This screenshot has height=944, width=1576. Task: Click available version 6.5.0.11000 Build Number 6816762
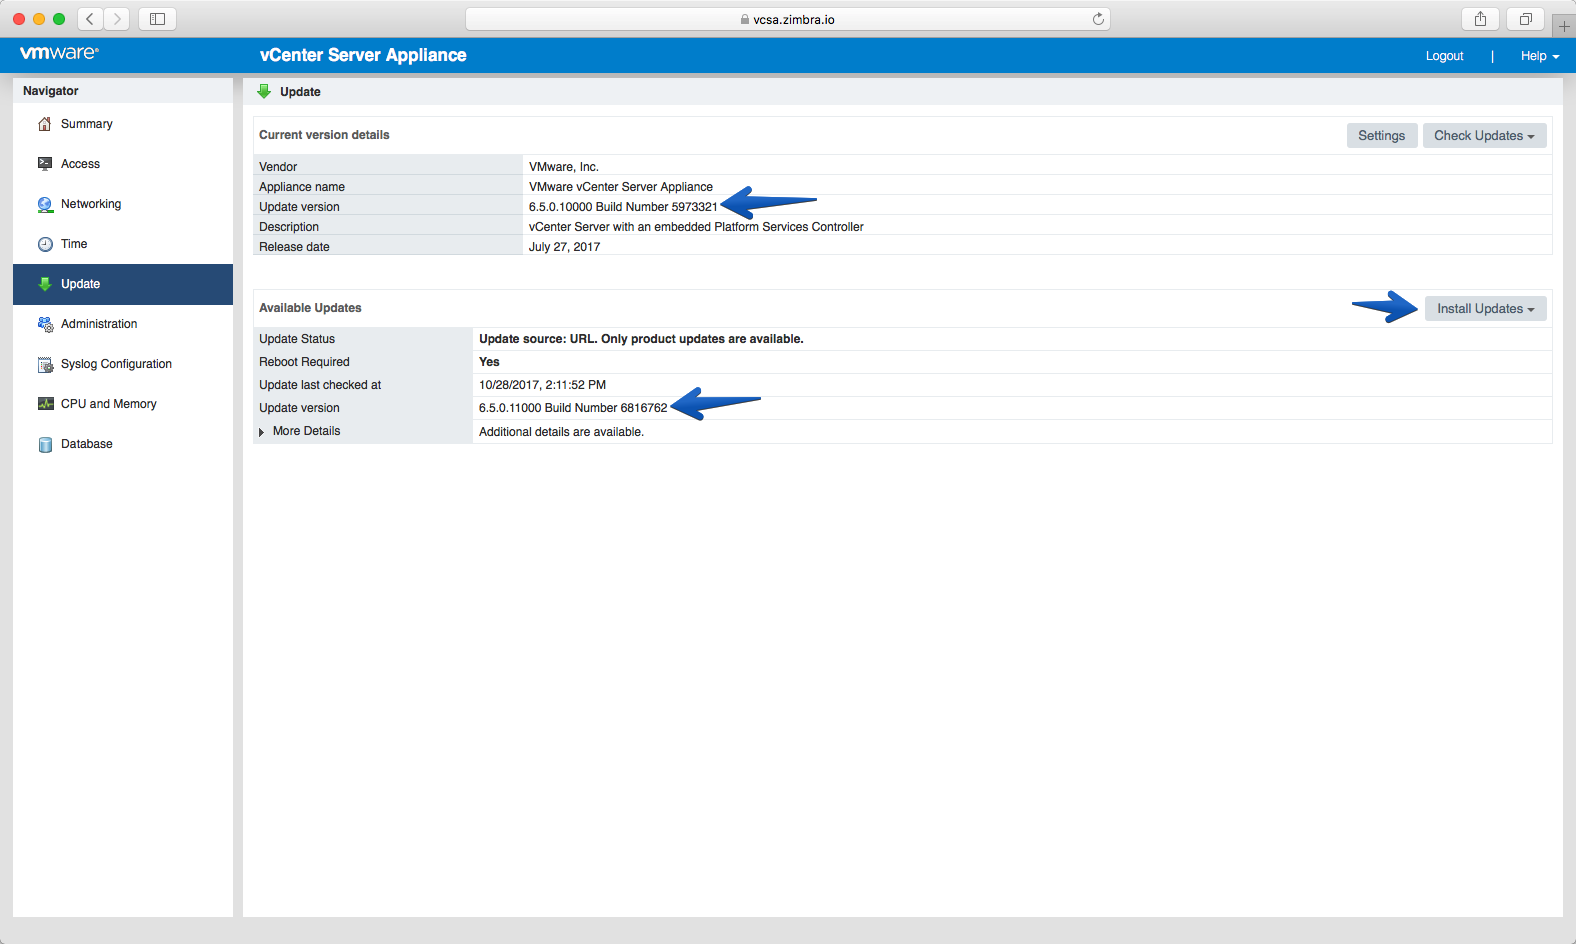573,408
